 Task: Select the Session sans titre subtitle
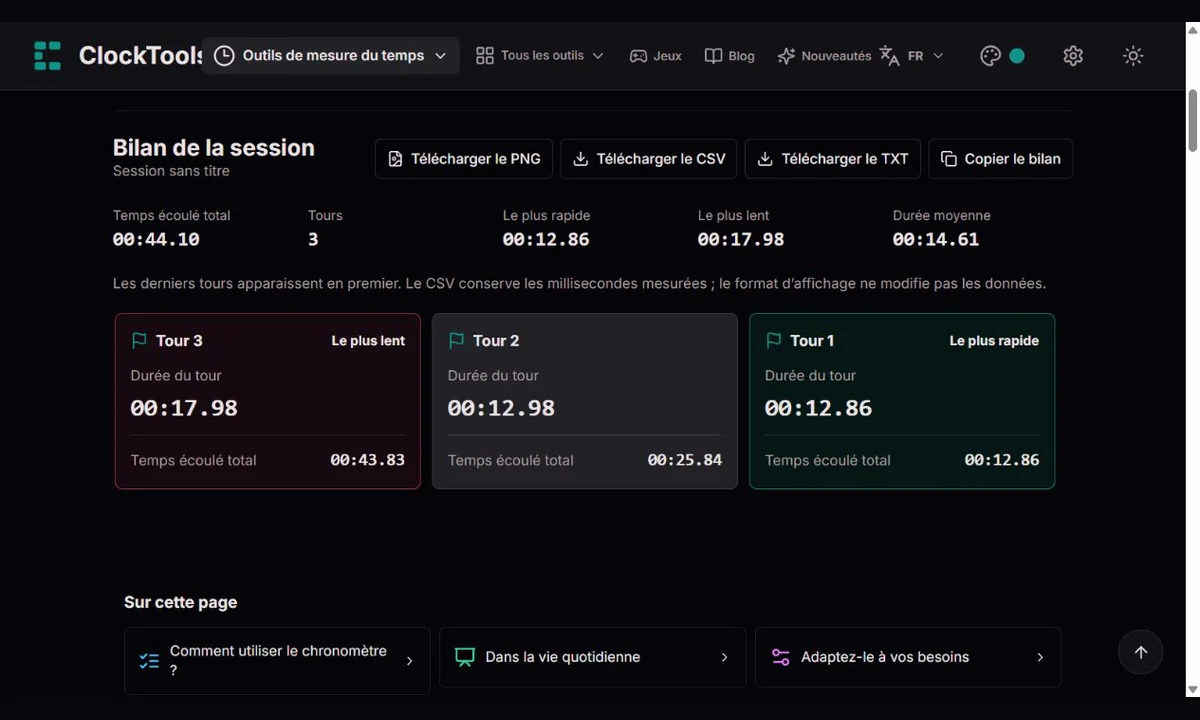pos(171,171)
